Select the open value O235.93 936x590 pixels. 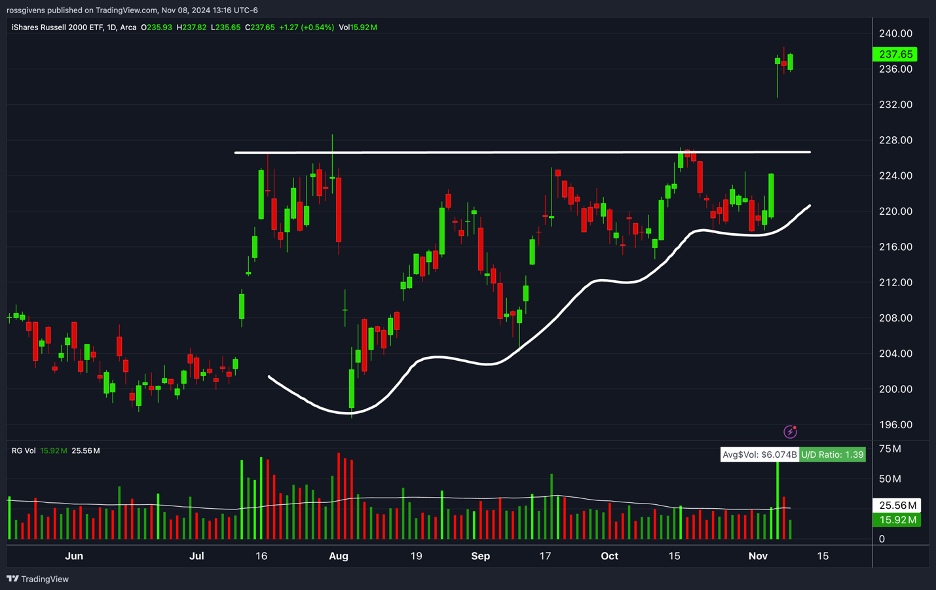[156, 27]
